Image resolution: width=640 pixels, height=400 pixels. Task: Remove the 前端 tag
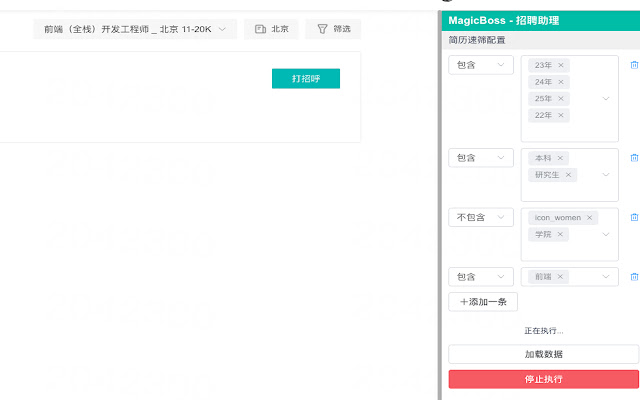tap(560, 277)
